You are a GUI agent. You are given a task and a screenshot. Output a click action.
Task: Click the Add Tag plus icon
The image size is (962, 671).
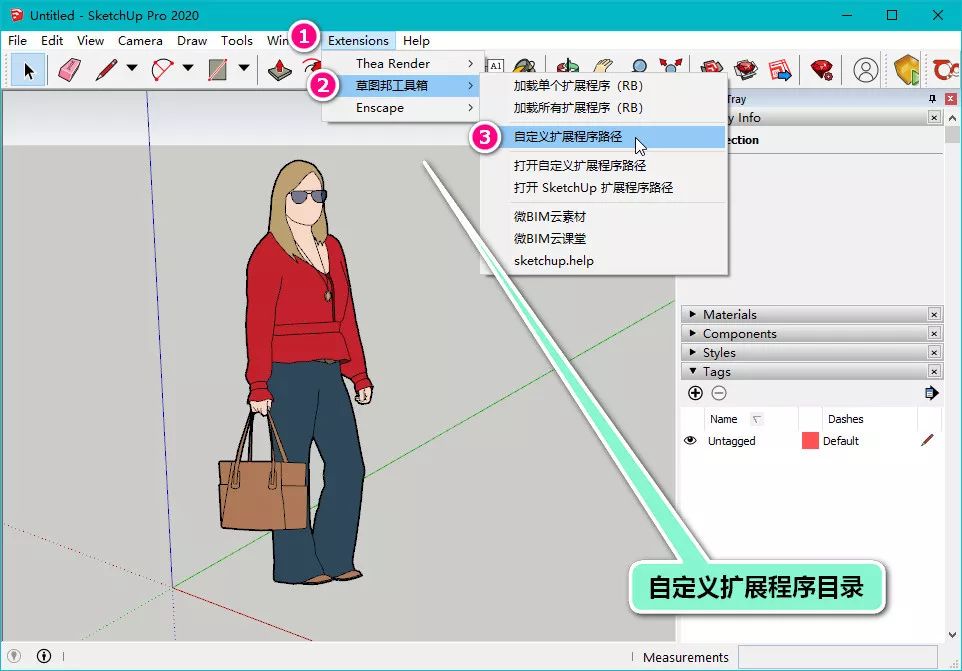tap(695, 393)
